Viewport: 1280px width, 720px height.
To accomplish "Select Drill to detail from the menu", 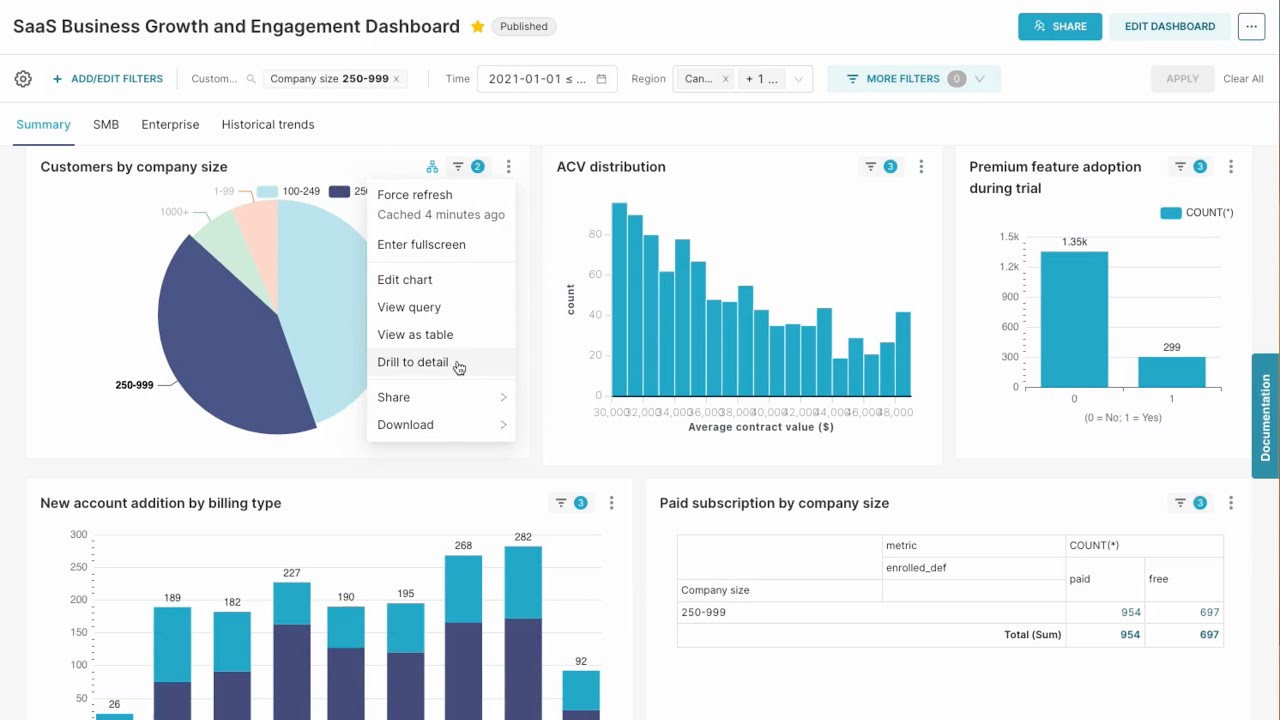I will [413, 362].
